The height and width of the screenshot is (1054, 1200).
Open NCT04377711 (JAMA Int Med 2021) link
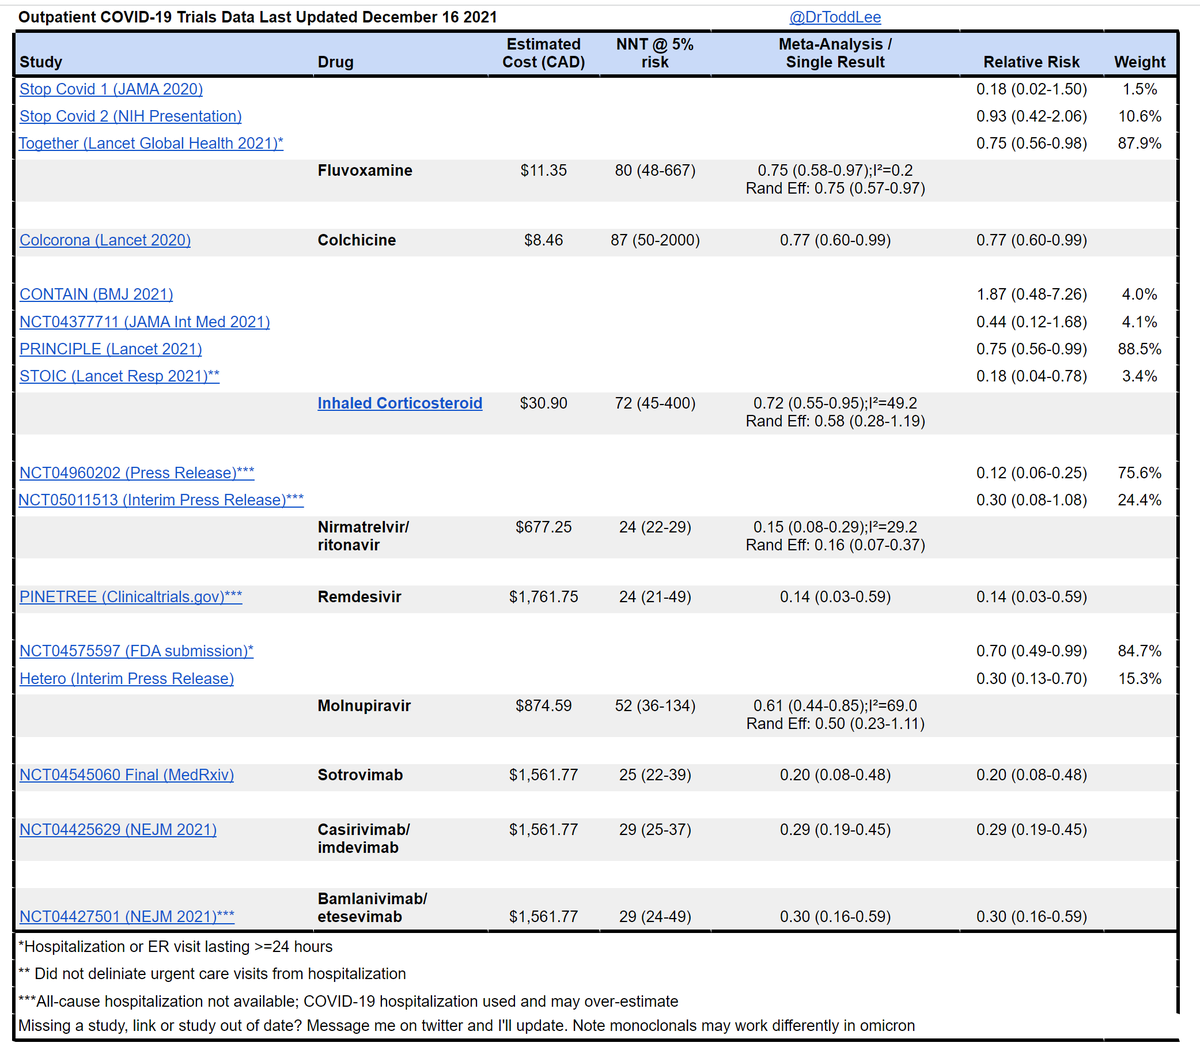(x=144, y=322)
